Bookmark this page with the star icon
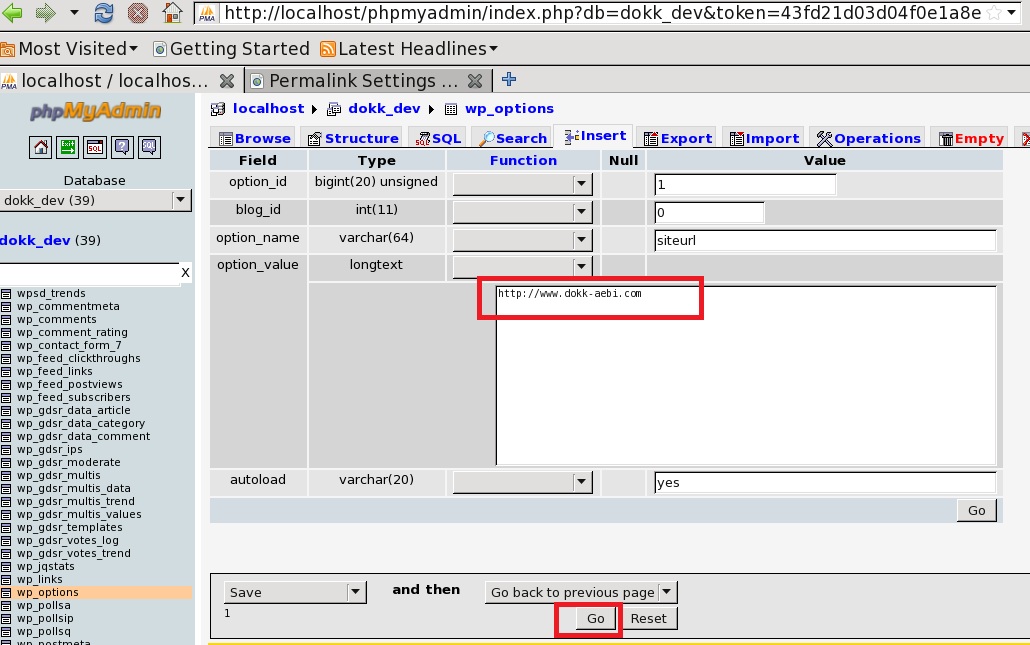The width and height of the screenshot is (1030, 645). (994, 14)
